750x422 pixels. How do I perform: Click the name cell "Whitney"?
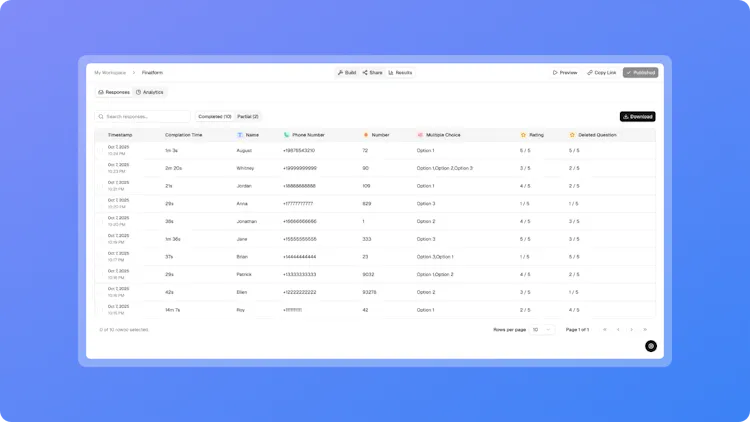click(x=245, y=168)
